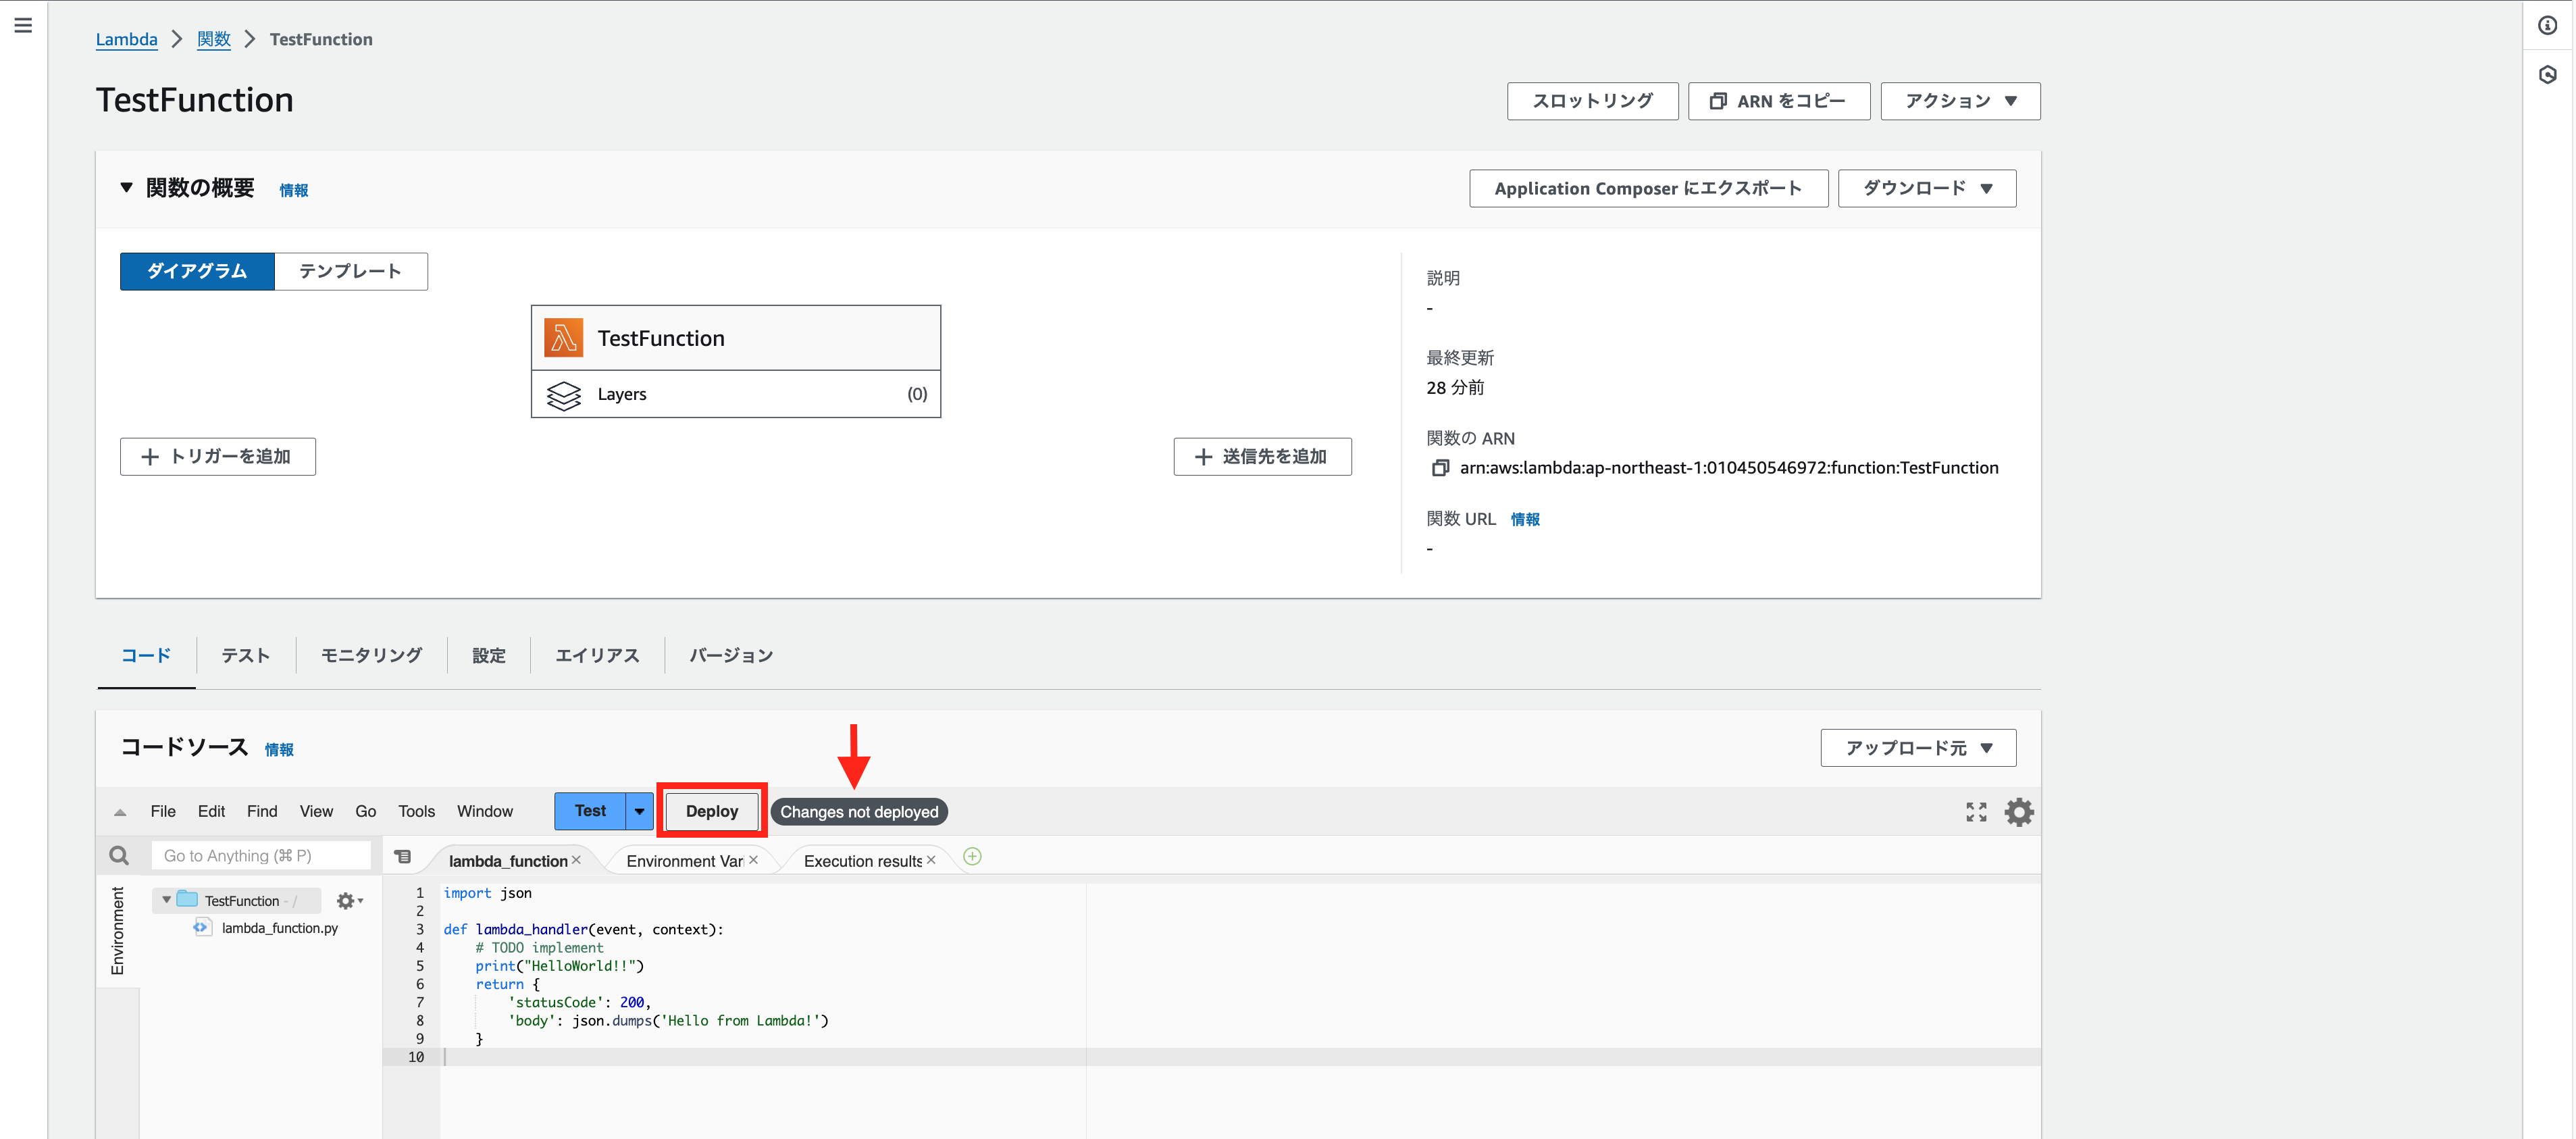Click the info panel icon at top right

coord(2547,26)
